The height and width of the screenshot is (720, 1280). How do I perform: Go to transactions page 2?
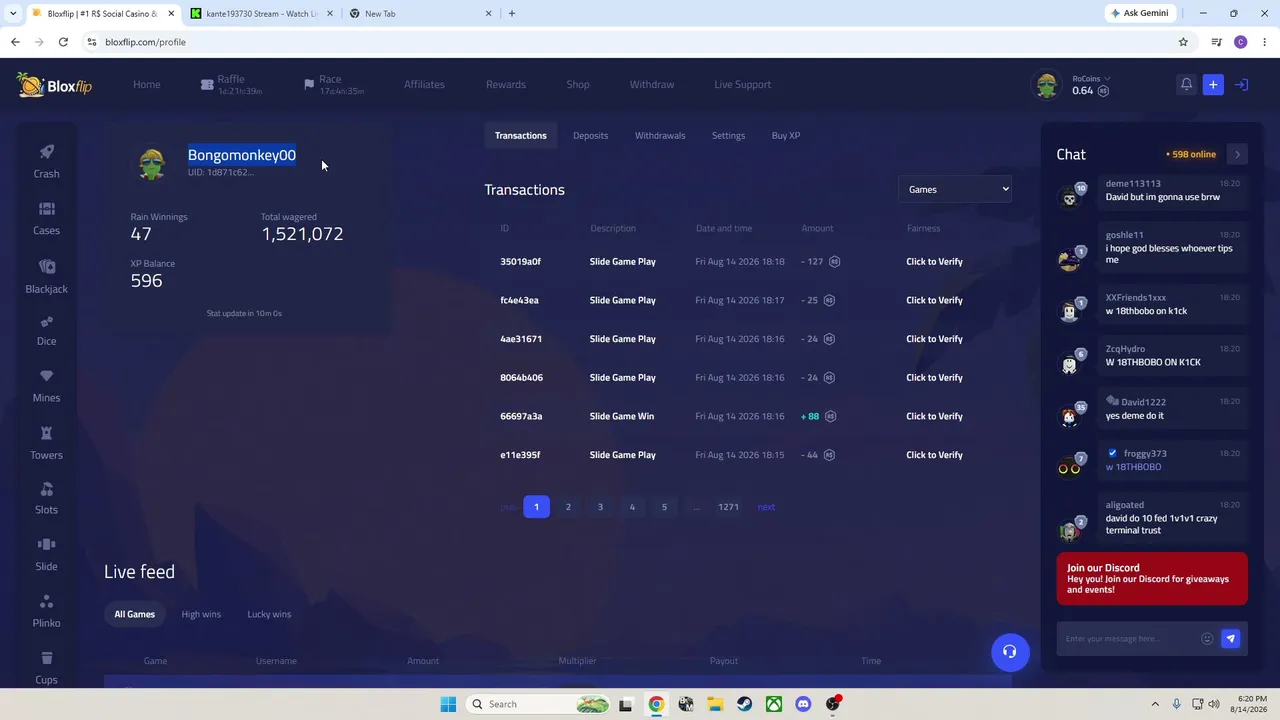pyautogui.click(x=568, y=507)
